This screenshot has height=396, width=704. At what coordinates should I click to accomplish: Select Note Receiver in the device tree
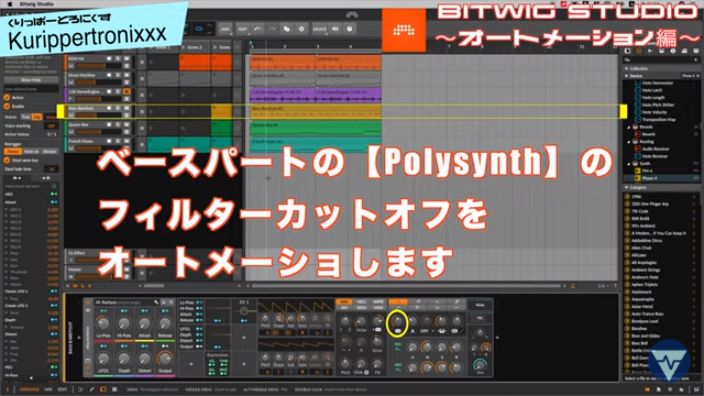point(655,156)
